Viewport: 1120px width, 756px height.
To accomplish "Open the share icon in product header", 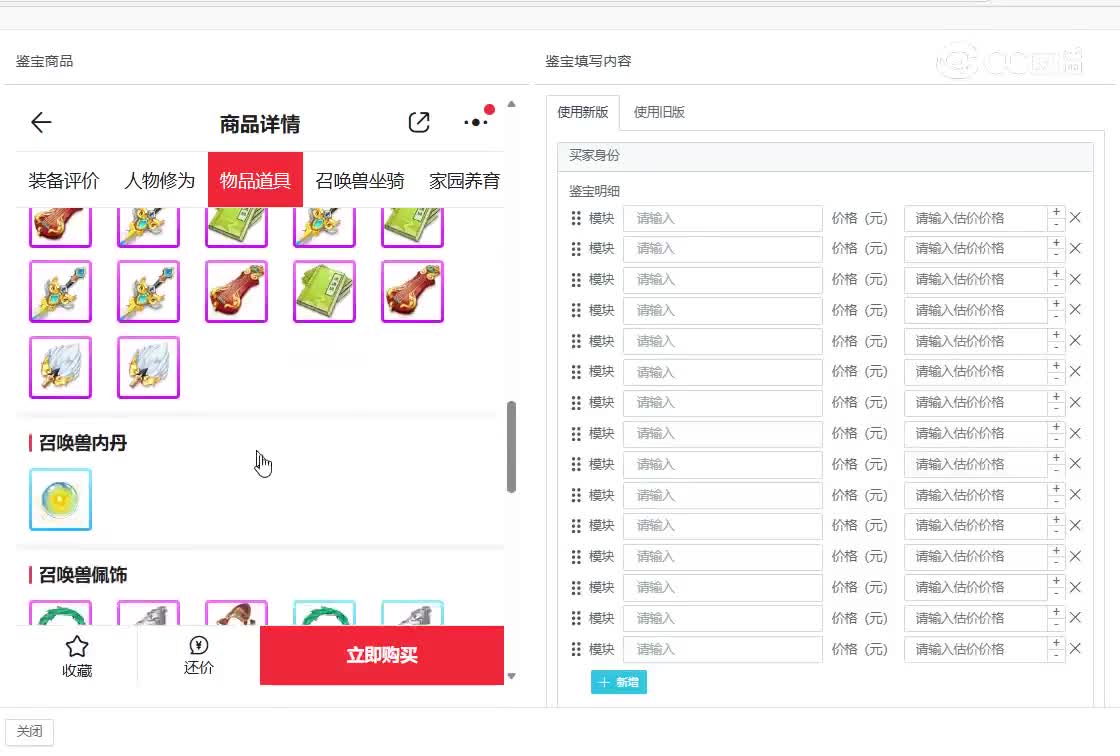I will point(419,123).
